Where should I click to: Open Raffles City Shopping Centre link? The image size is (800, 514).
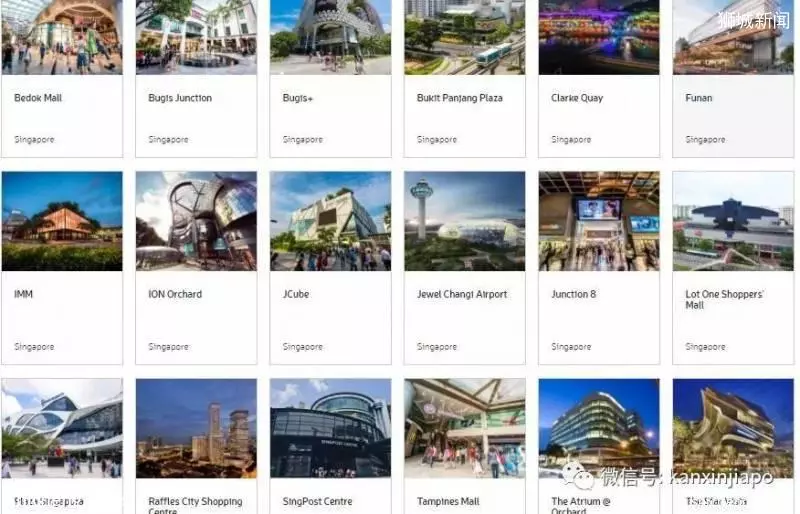click(195, 506)
